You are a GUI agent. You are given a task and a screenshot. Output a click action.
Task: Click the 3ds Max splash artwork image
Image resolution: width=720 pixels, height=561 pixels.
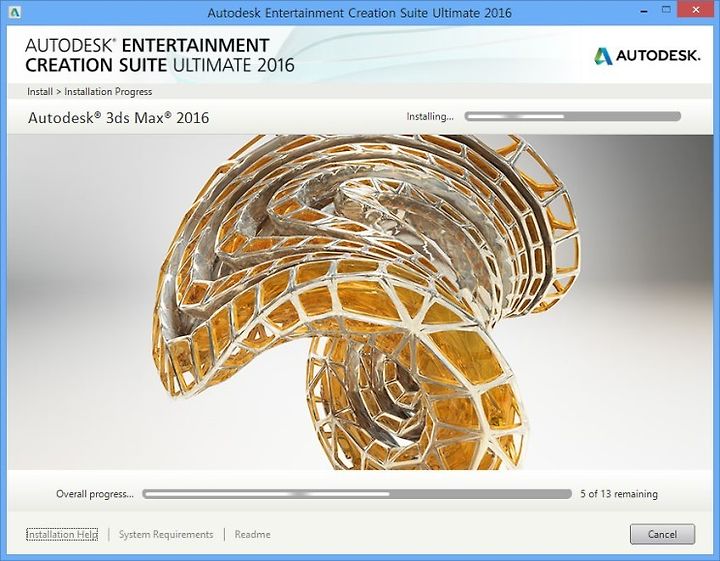tap(360, 302)
